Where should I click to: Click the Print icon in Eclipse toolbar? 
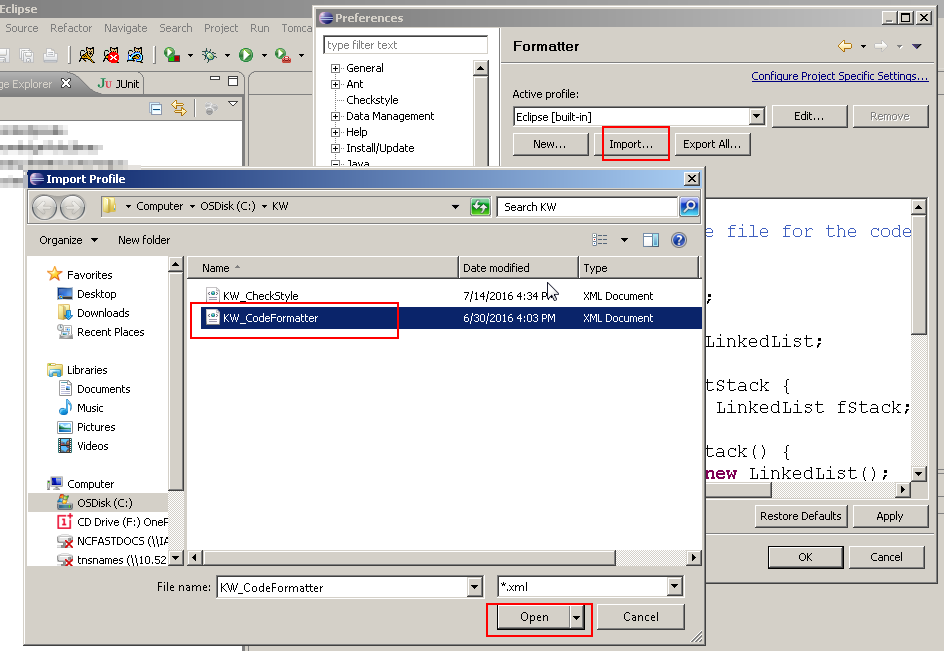(51, 54)
